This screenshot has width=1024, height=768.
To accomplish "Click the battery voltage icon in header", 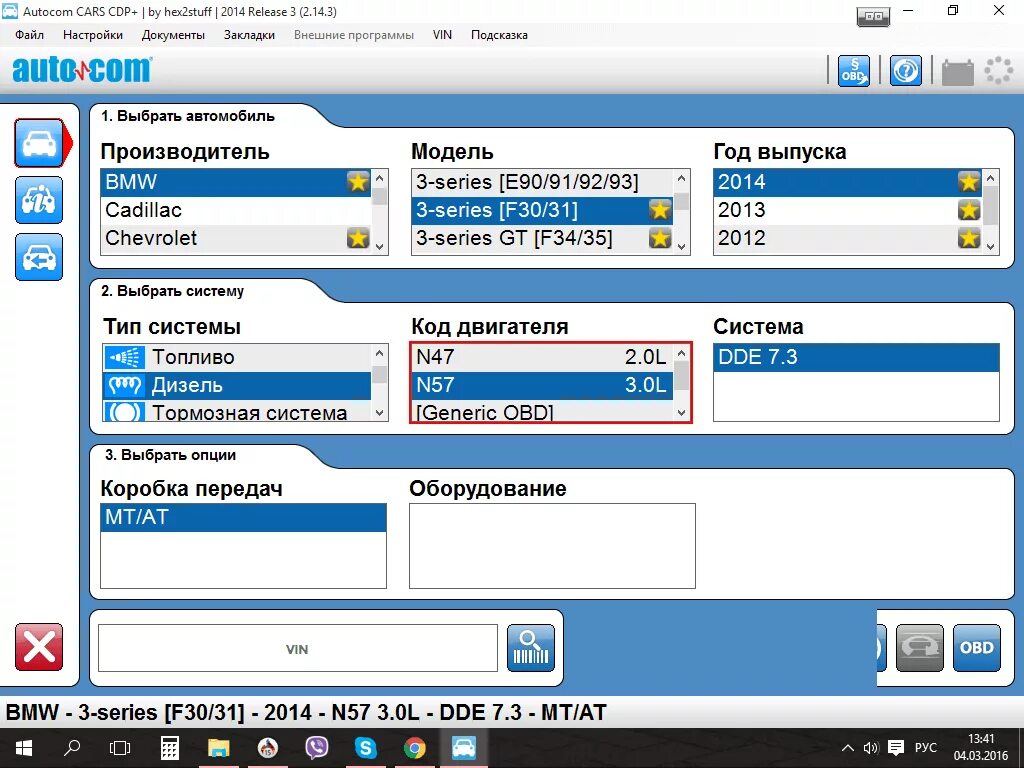I will 957,71.
